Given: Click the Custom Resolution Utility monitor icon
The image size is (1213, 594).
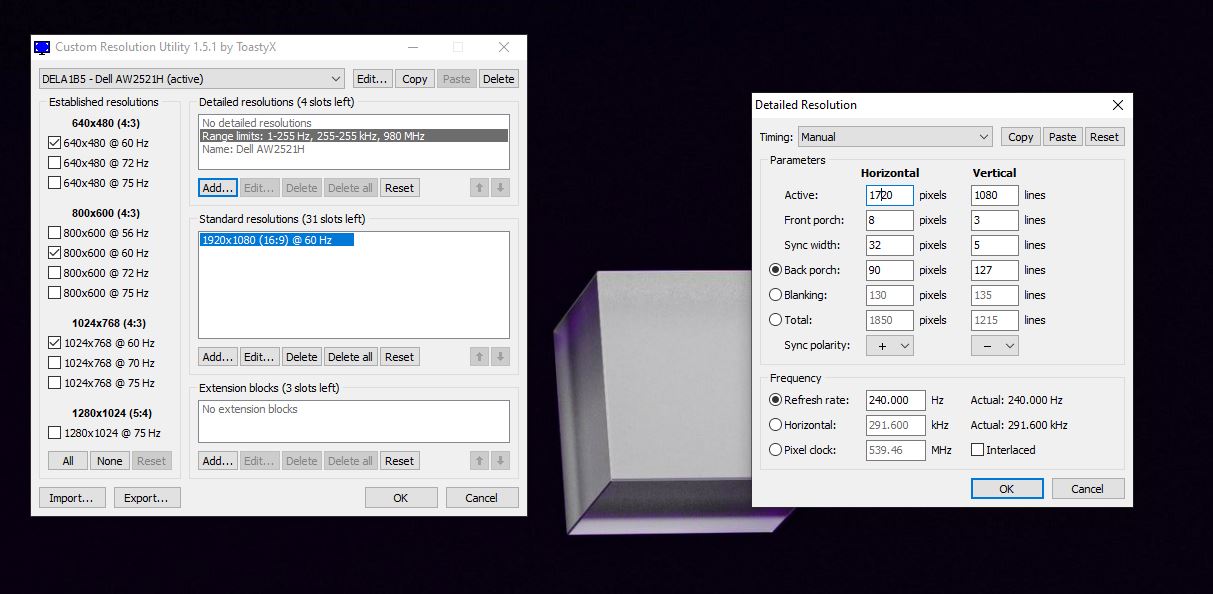Looking at the screenshot, I should (x=42, y=47).
